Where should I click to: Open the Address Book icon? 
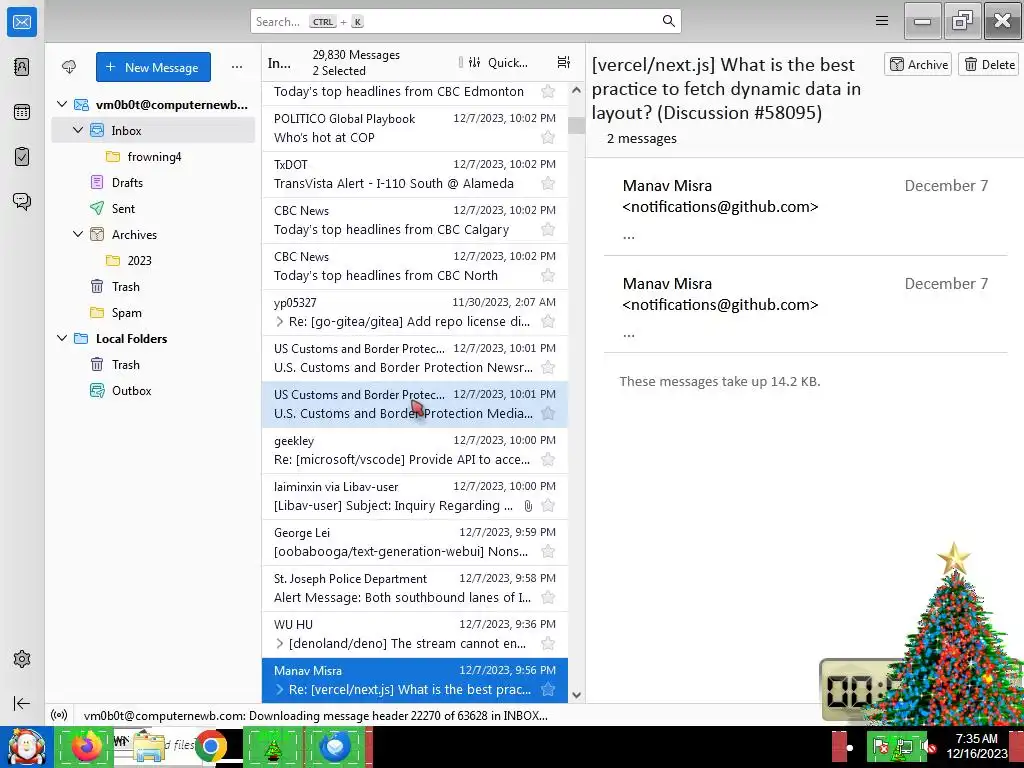22,67
